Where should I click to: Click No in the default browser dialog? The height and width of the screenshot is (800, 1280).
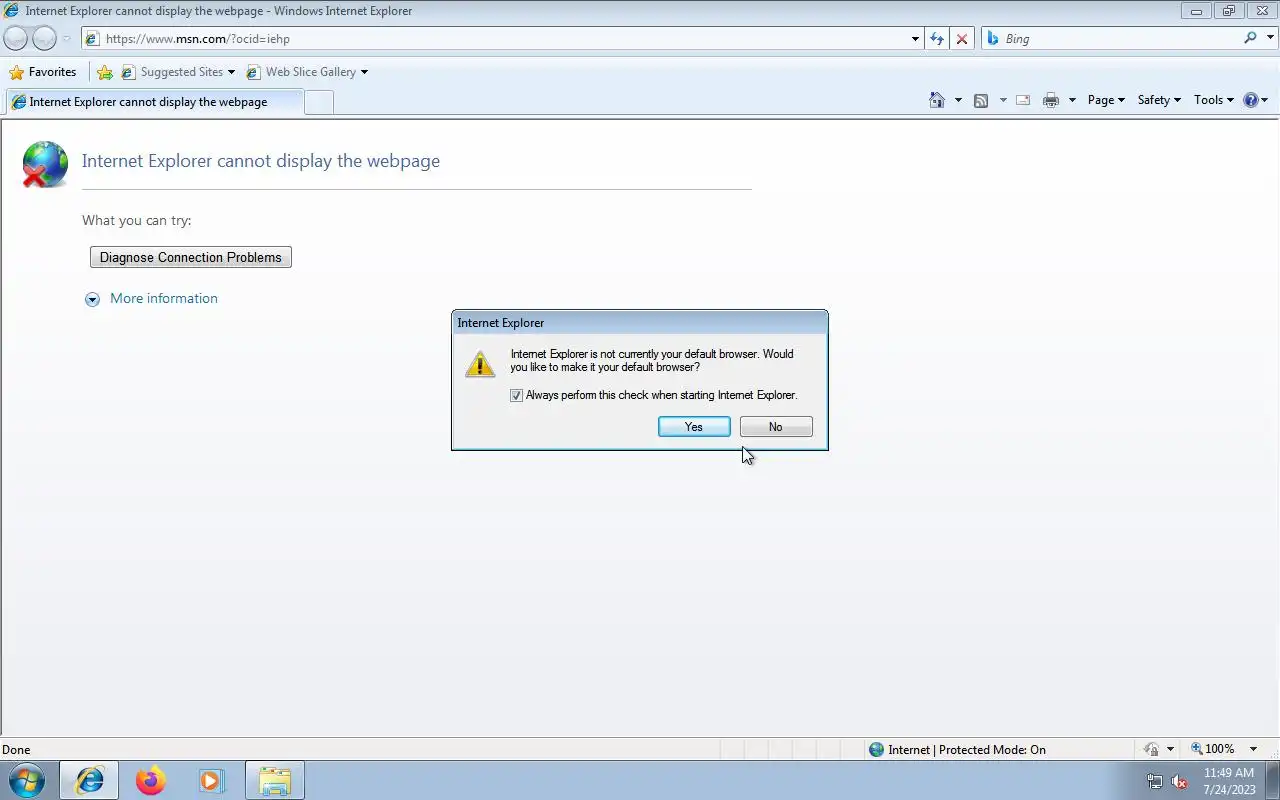776,427
